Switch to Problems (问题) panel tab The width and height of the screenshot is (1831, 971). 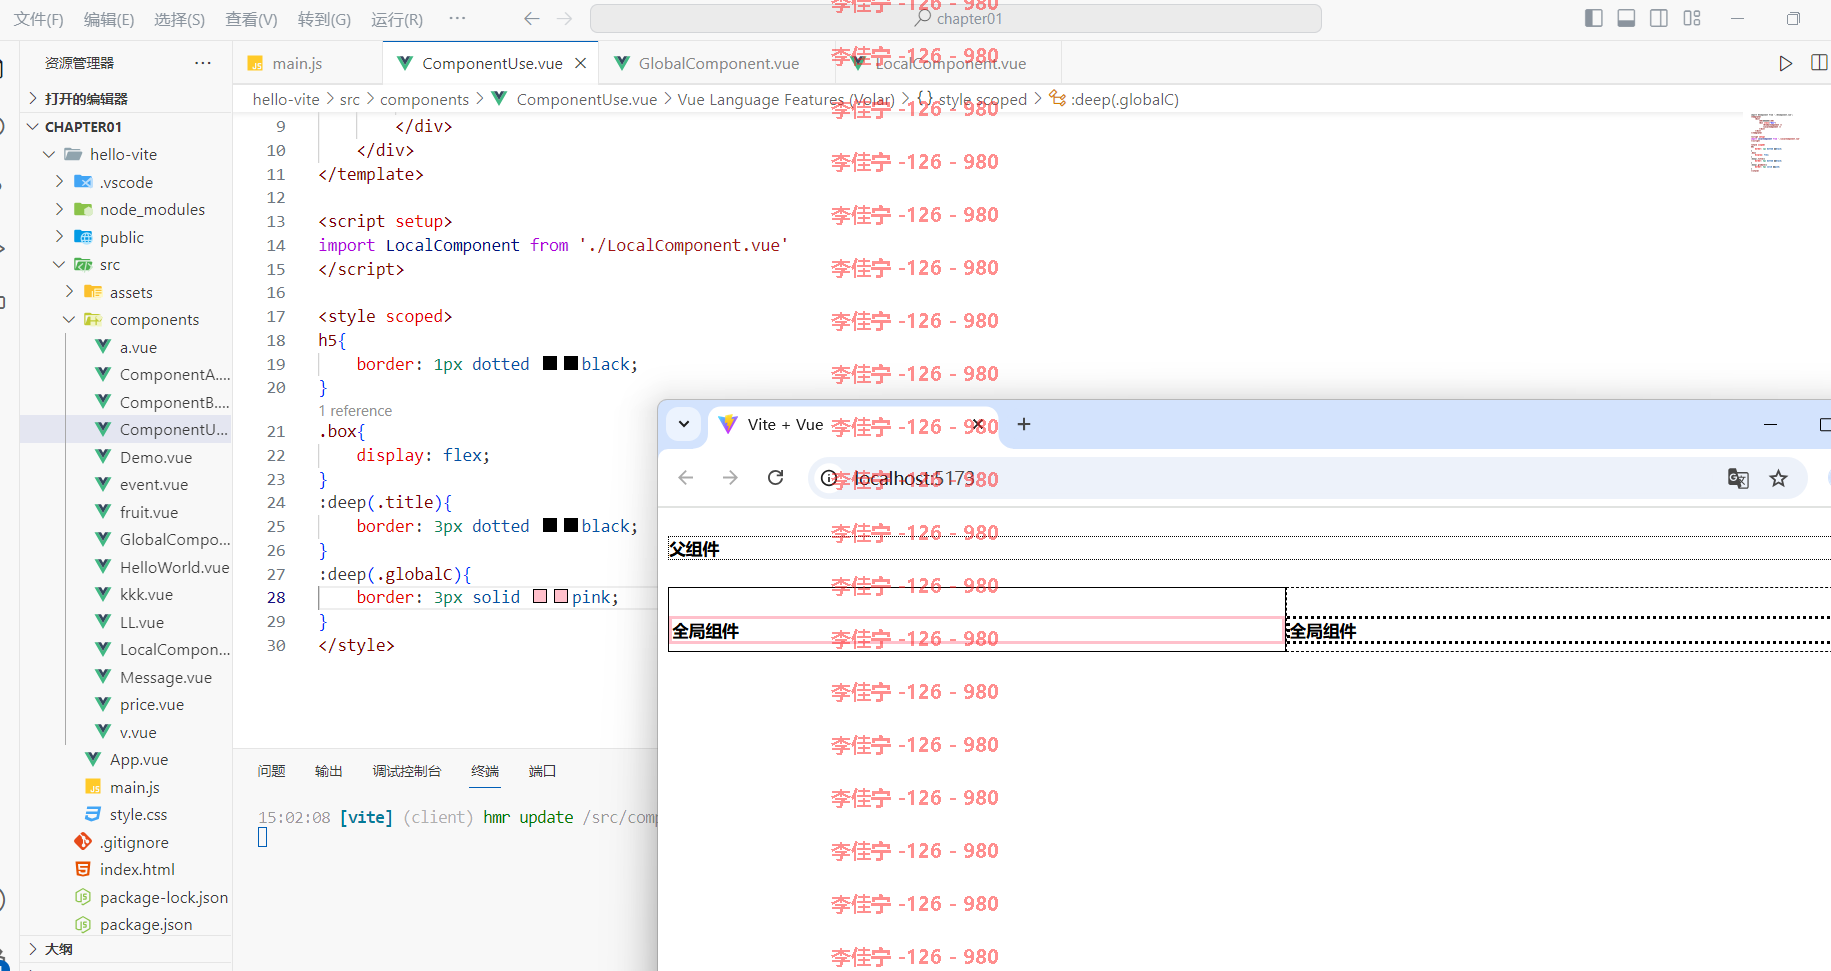click(271, 771)
